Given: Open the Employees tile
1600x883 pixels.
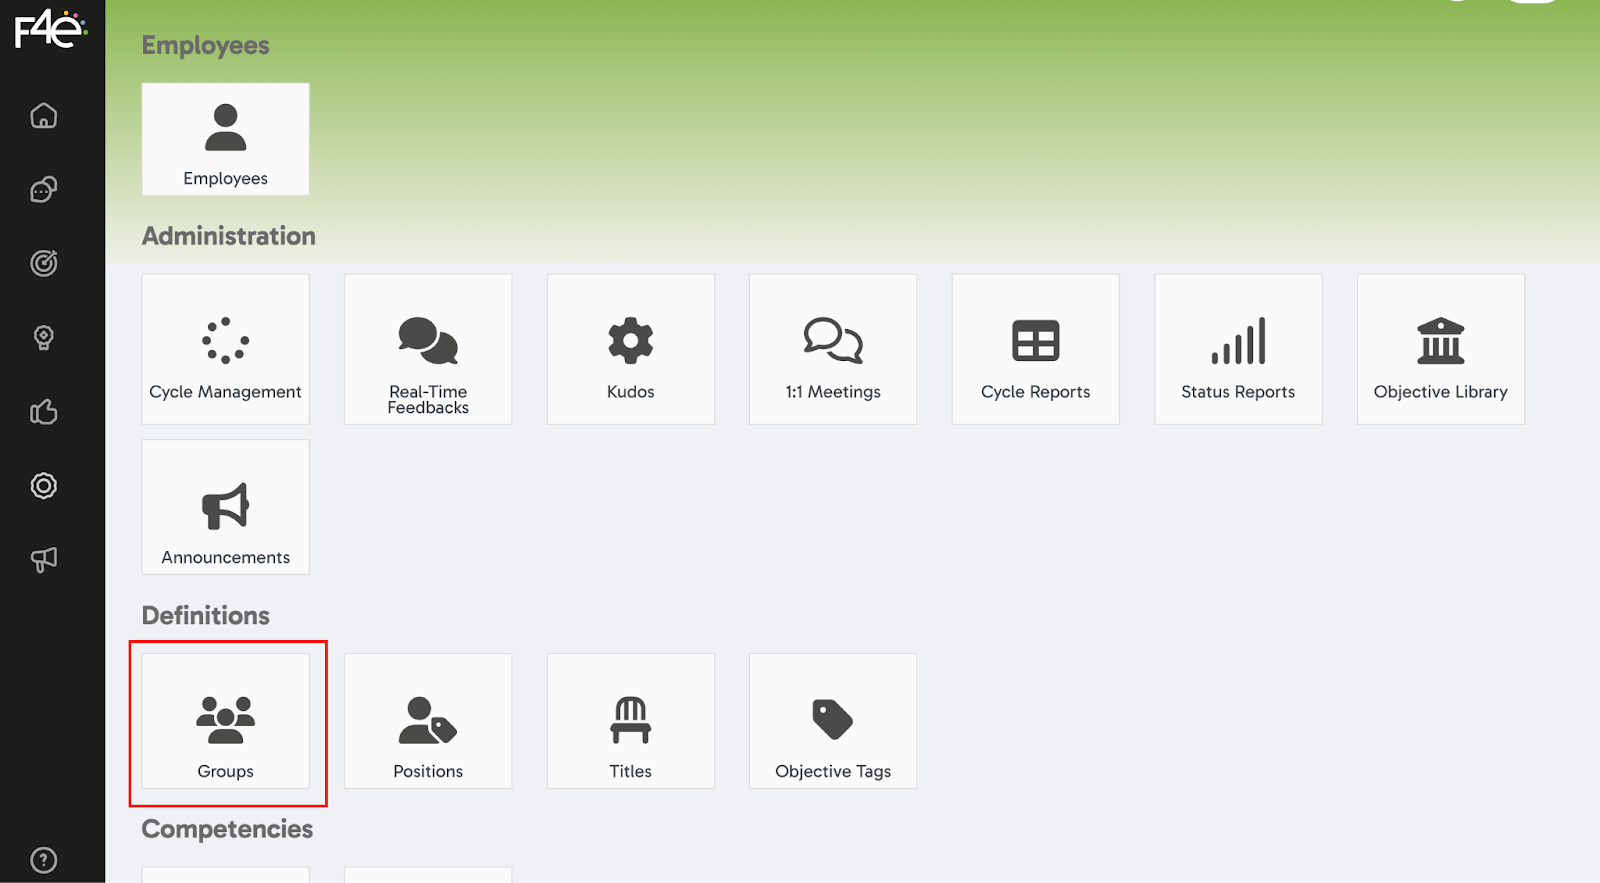Looking at the screenshot, I should (226, 140).
